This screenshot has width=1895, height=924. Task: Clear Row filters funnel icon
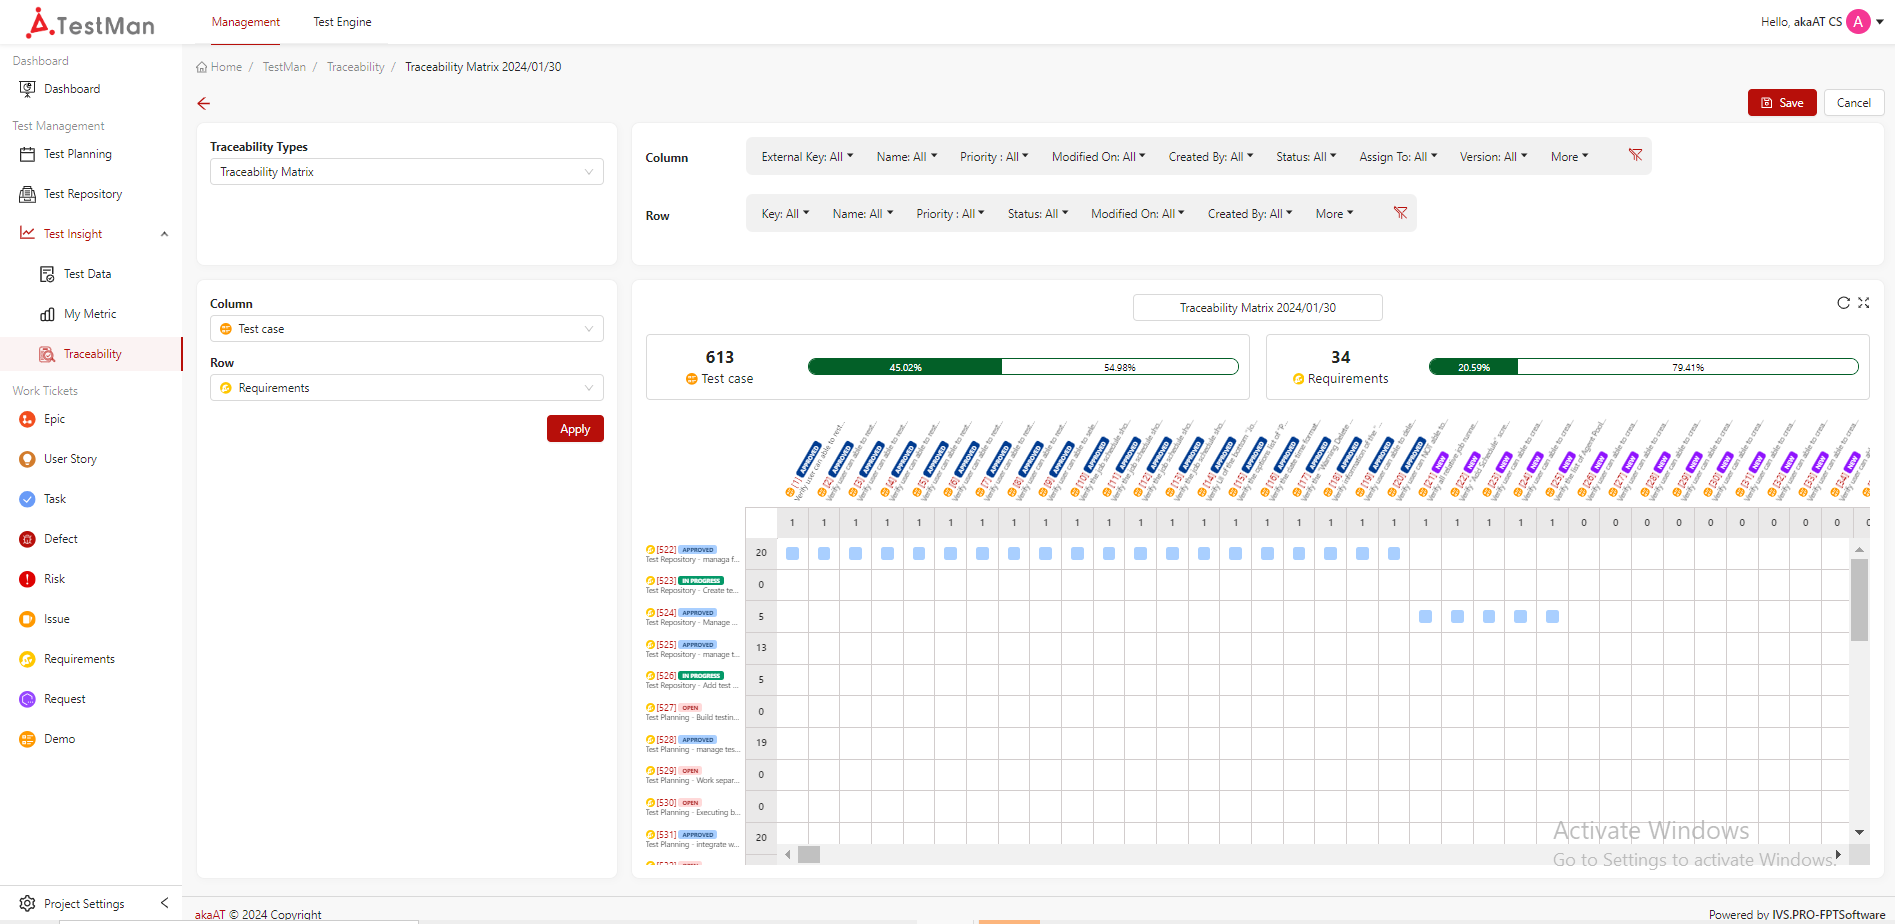pyautogui.click(x=1401, y=213)
